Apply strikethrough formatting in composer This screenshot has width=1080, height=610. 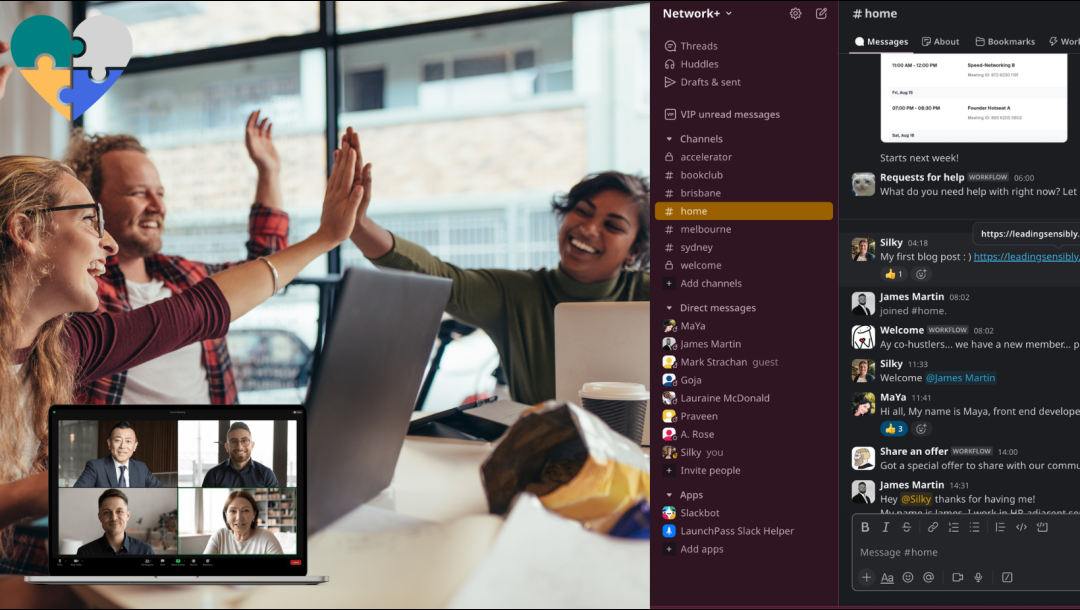906,527
